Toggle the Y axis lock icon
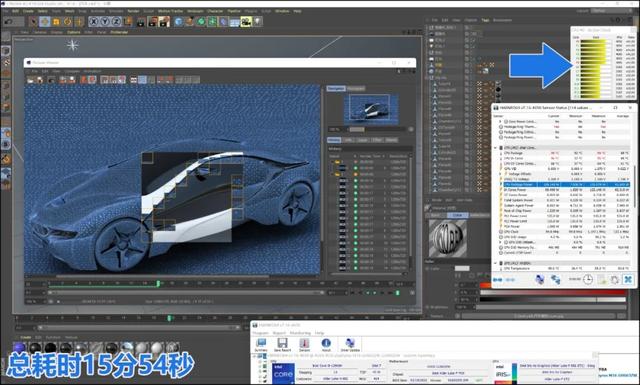 click(x=105, y=21)
